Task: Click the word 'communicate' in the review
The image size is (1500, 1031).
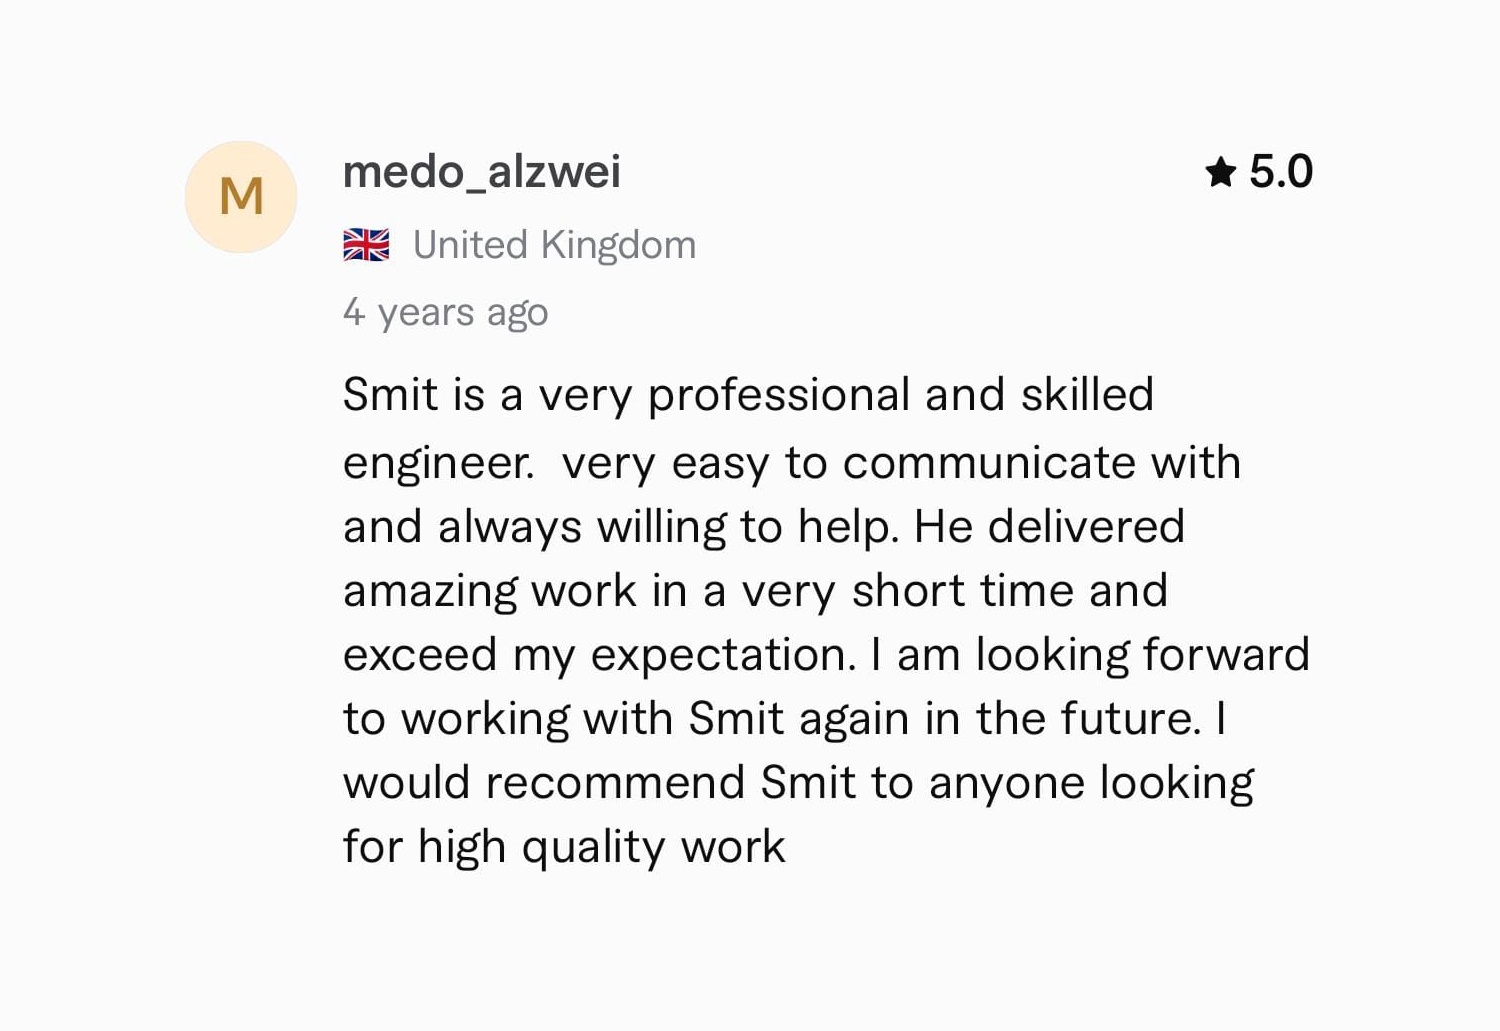Action: pos(989,463)
